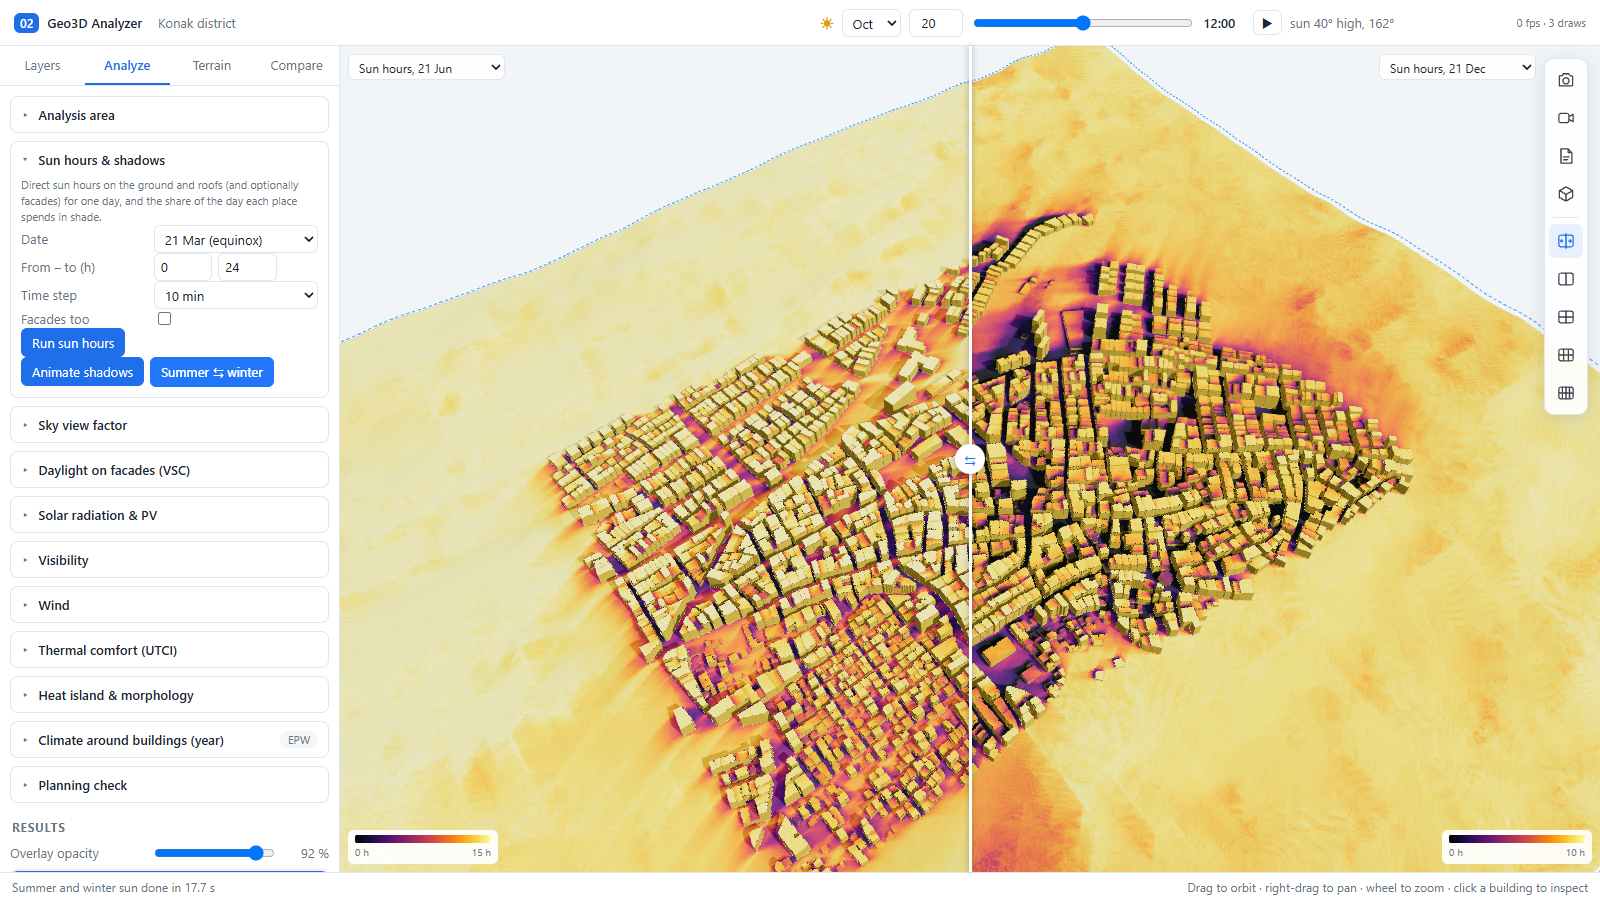Click the Run sun hours button
The height and width of the screenshot is (900, 1600).
[73, 343]
